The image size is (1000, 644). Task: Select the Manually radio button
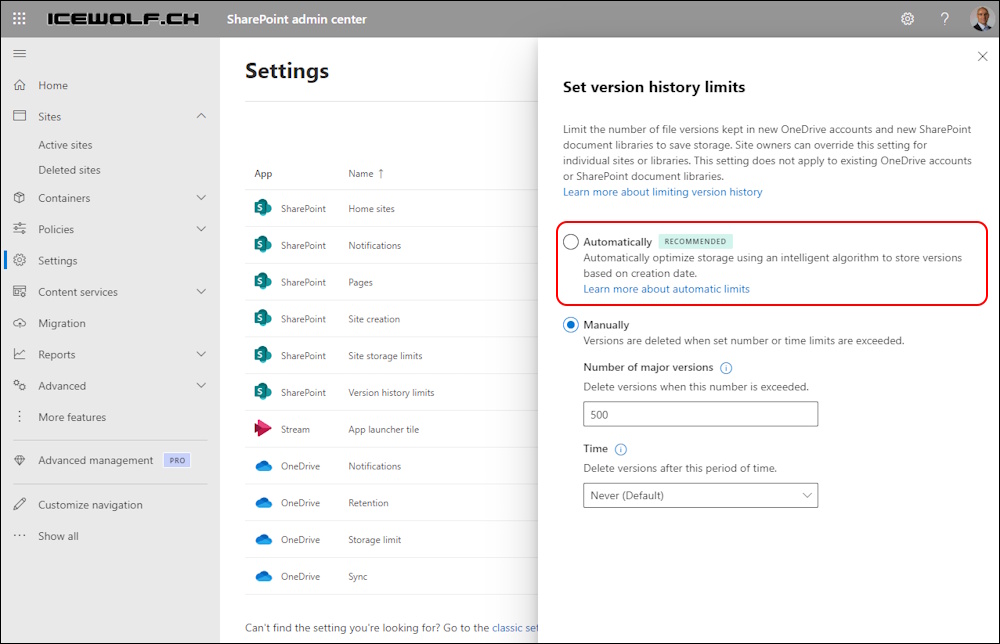coord(571,325)
